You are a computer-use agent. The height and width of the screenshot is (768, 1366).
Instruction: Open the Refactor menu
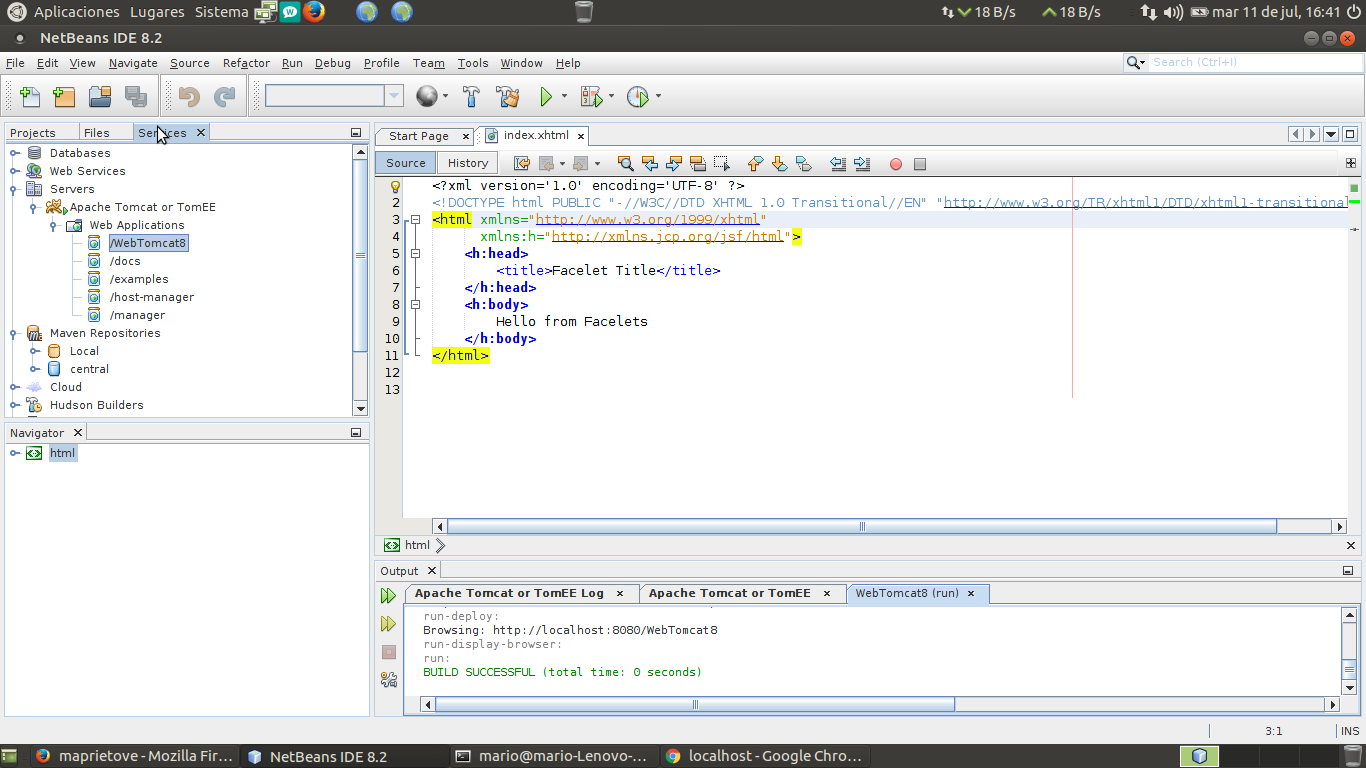pyautogui.click(x=246, y=63)
